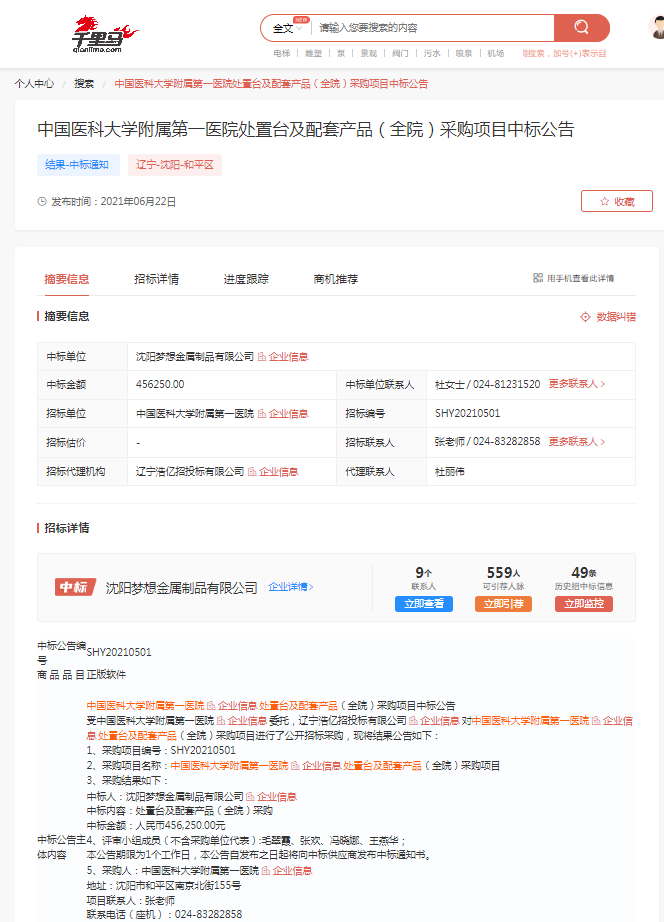Image resolution: width=664 pixels, height=922 pixels.
Task: Go to 搜索 breadcrumb
Action: point(84,83)
